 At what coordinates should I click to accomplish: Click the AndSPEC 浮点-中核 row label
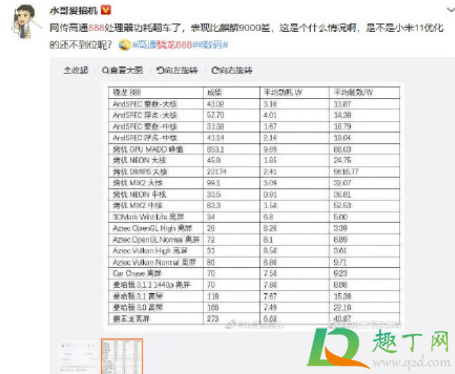pos(145,138)
